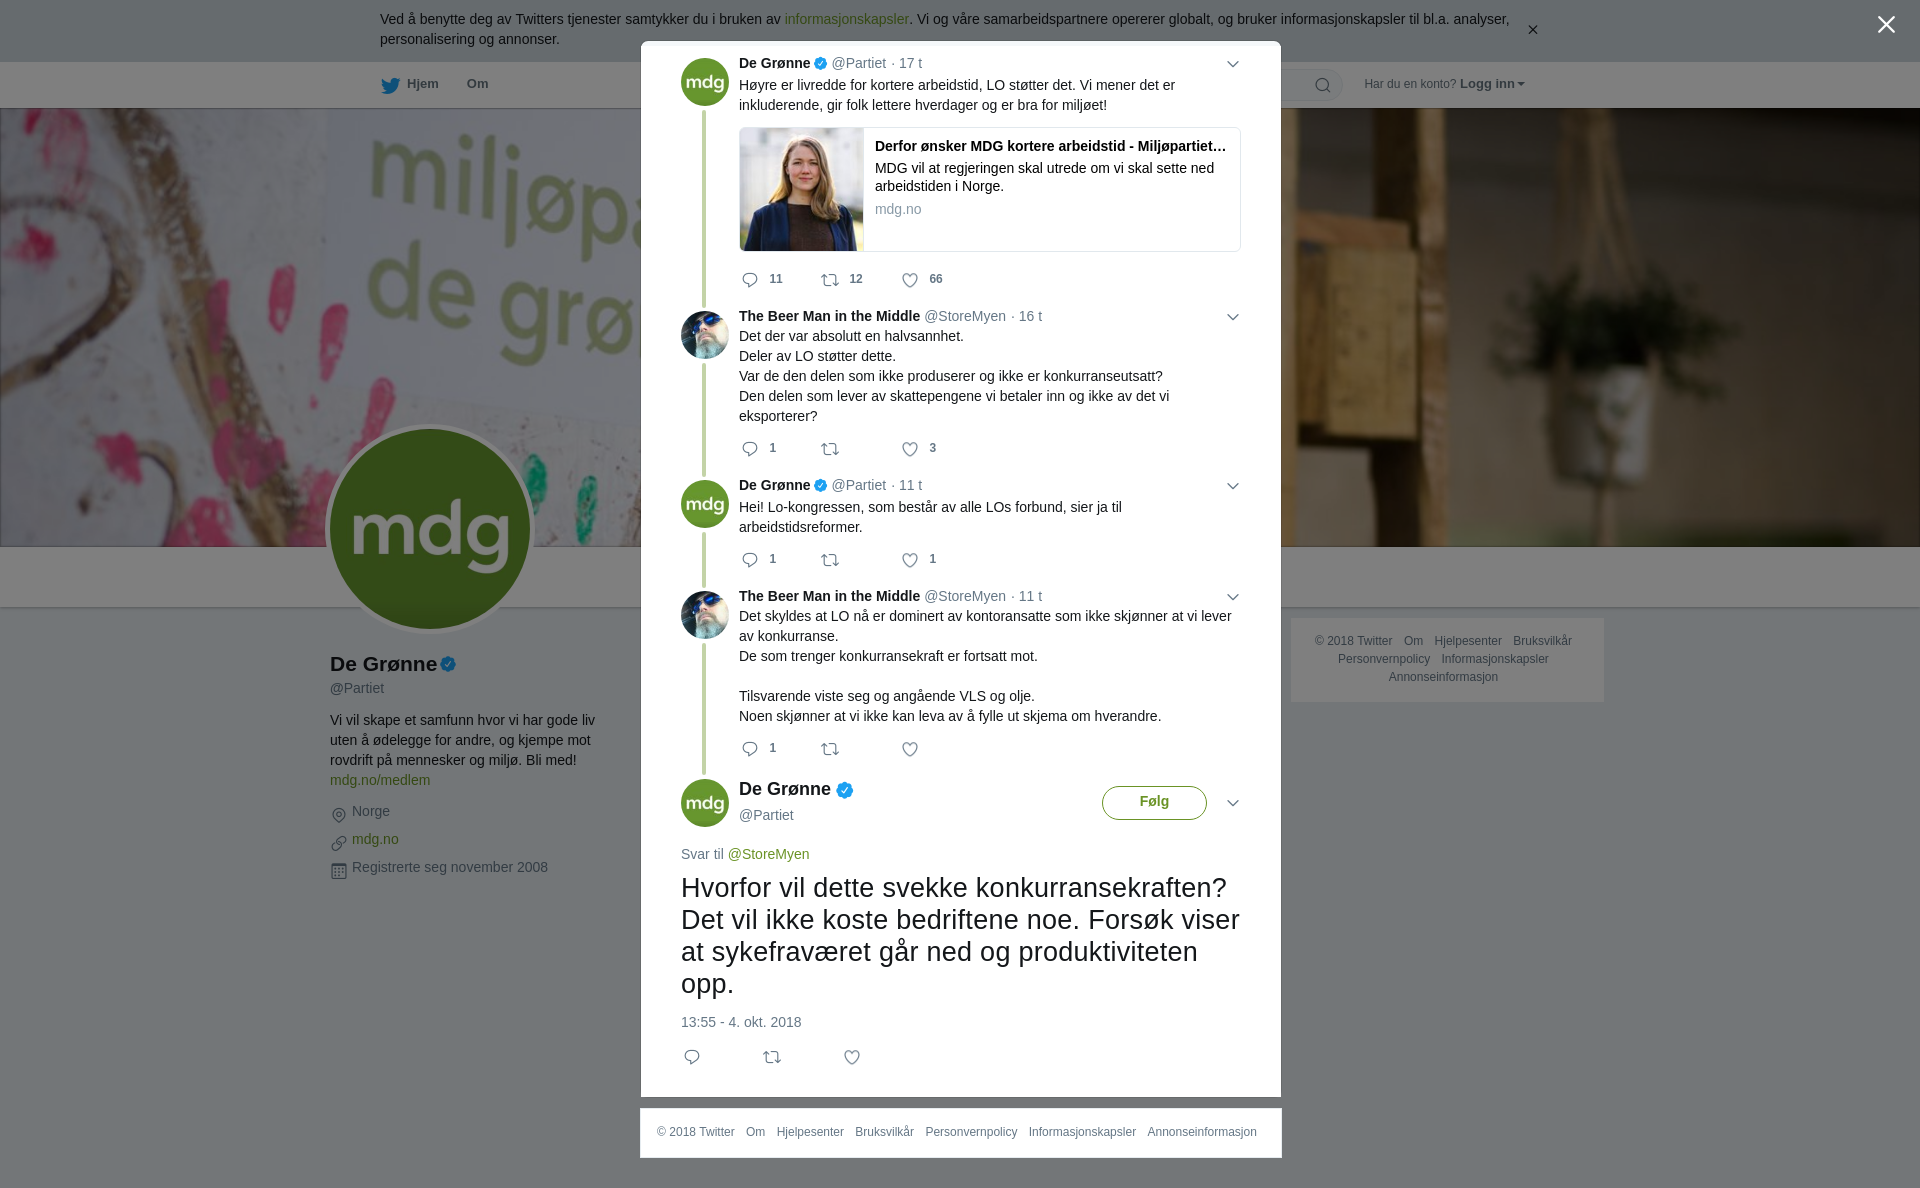
Task: Expand options chevron on 17 t tweet
Action: coord(1233,64)
